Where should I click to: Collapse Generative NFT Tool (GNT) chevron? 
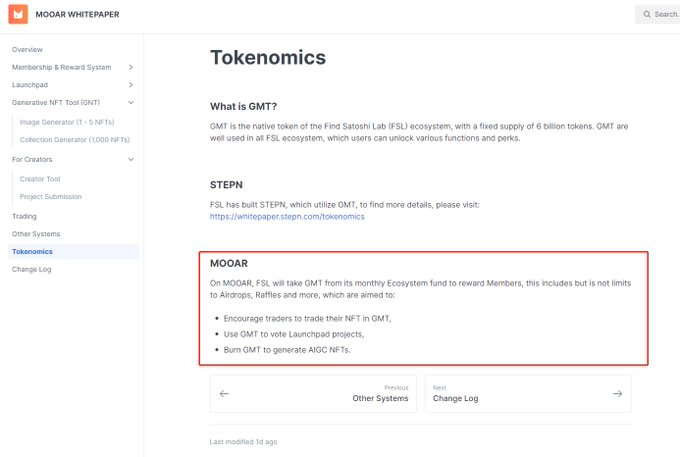(131, 102)
